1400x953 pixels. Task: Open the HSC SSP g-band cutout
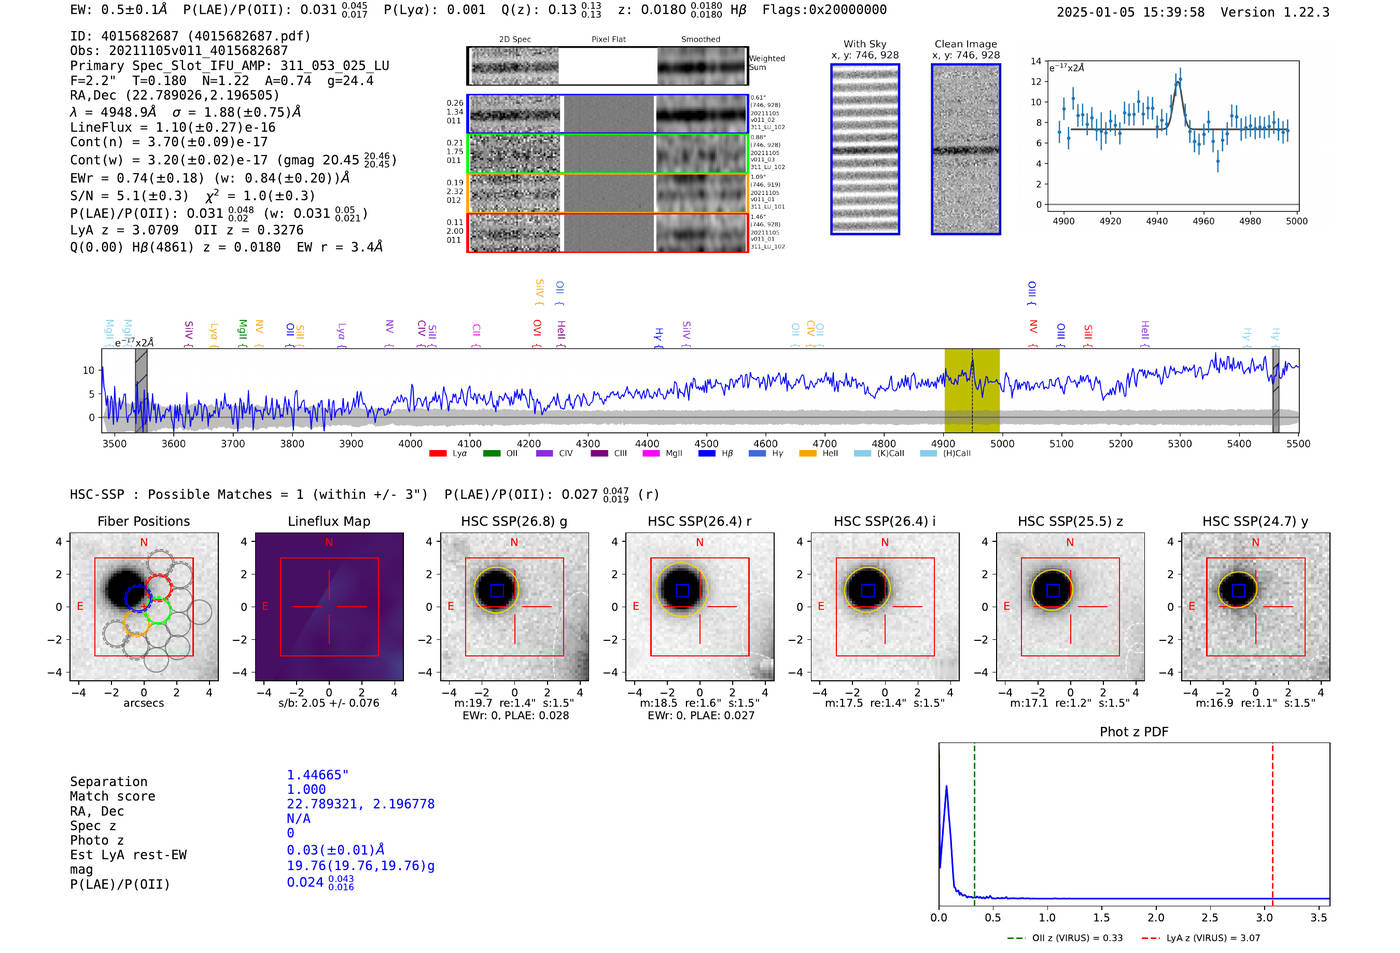pyautogui.click(x=514, y=607)
